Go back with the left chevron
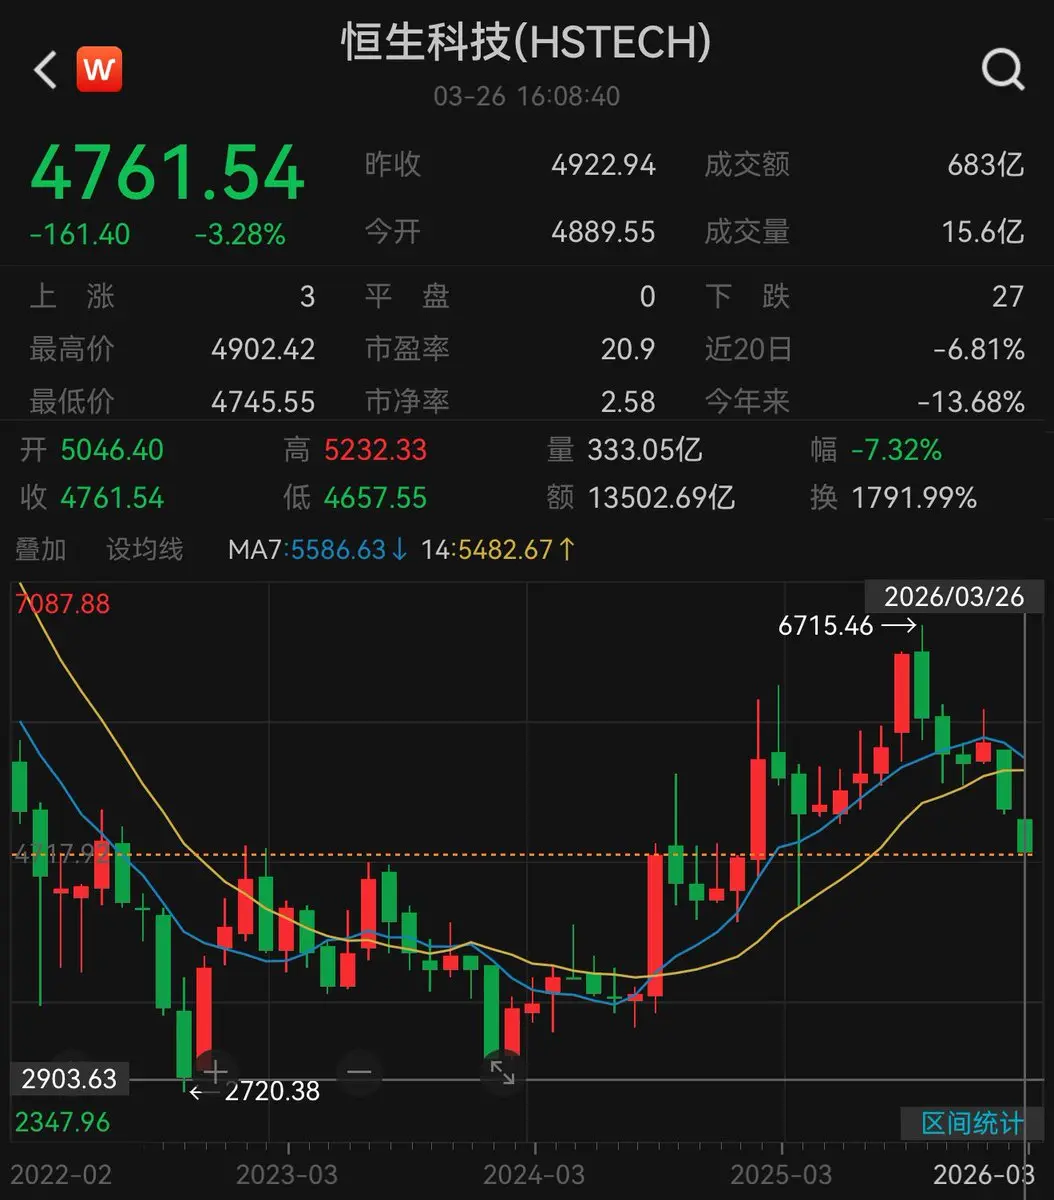This screenshot has width=1054, height=1200. tap(45, 70)
